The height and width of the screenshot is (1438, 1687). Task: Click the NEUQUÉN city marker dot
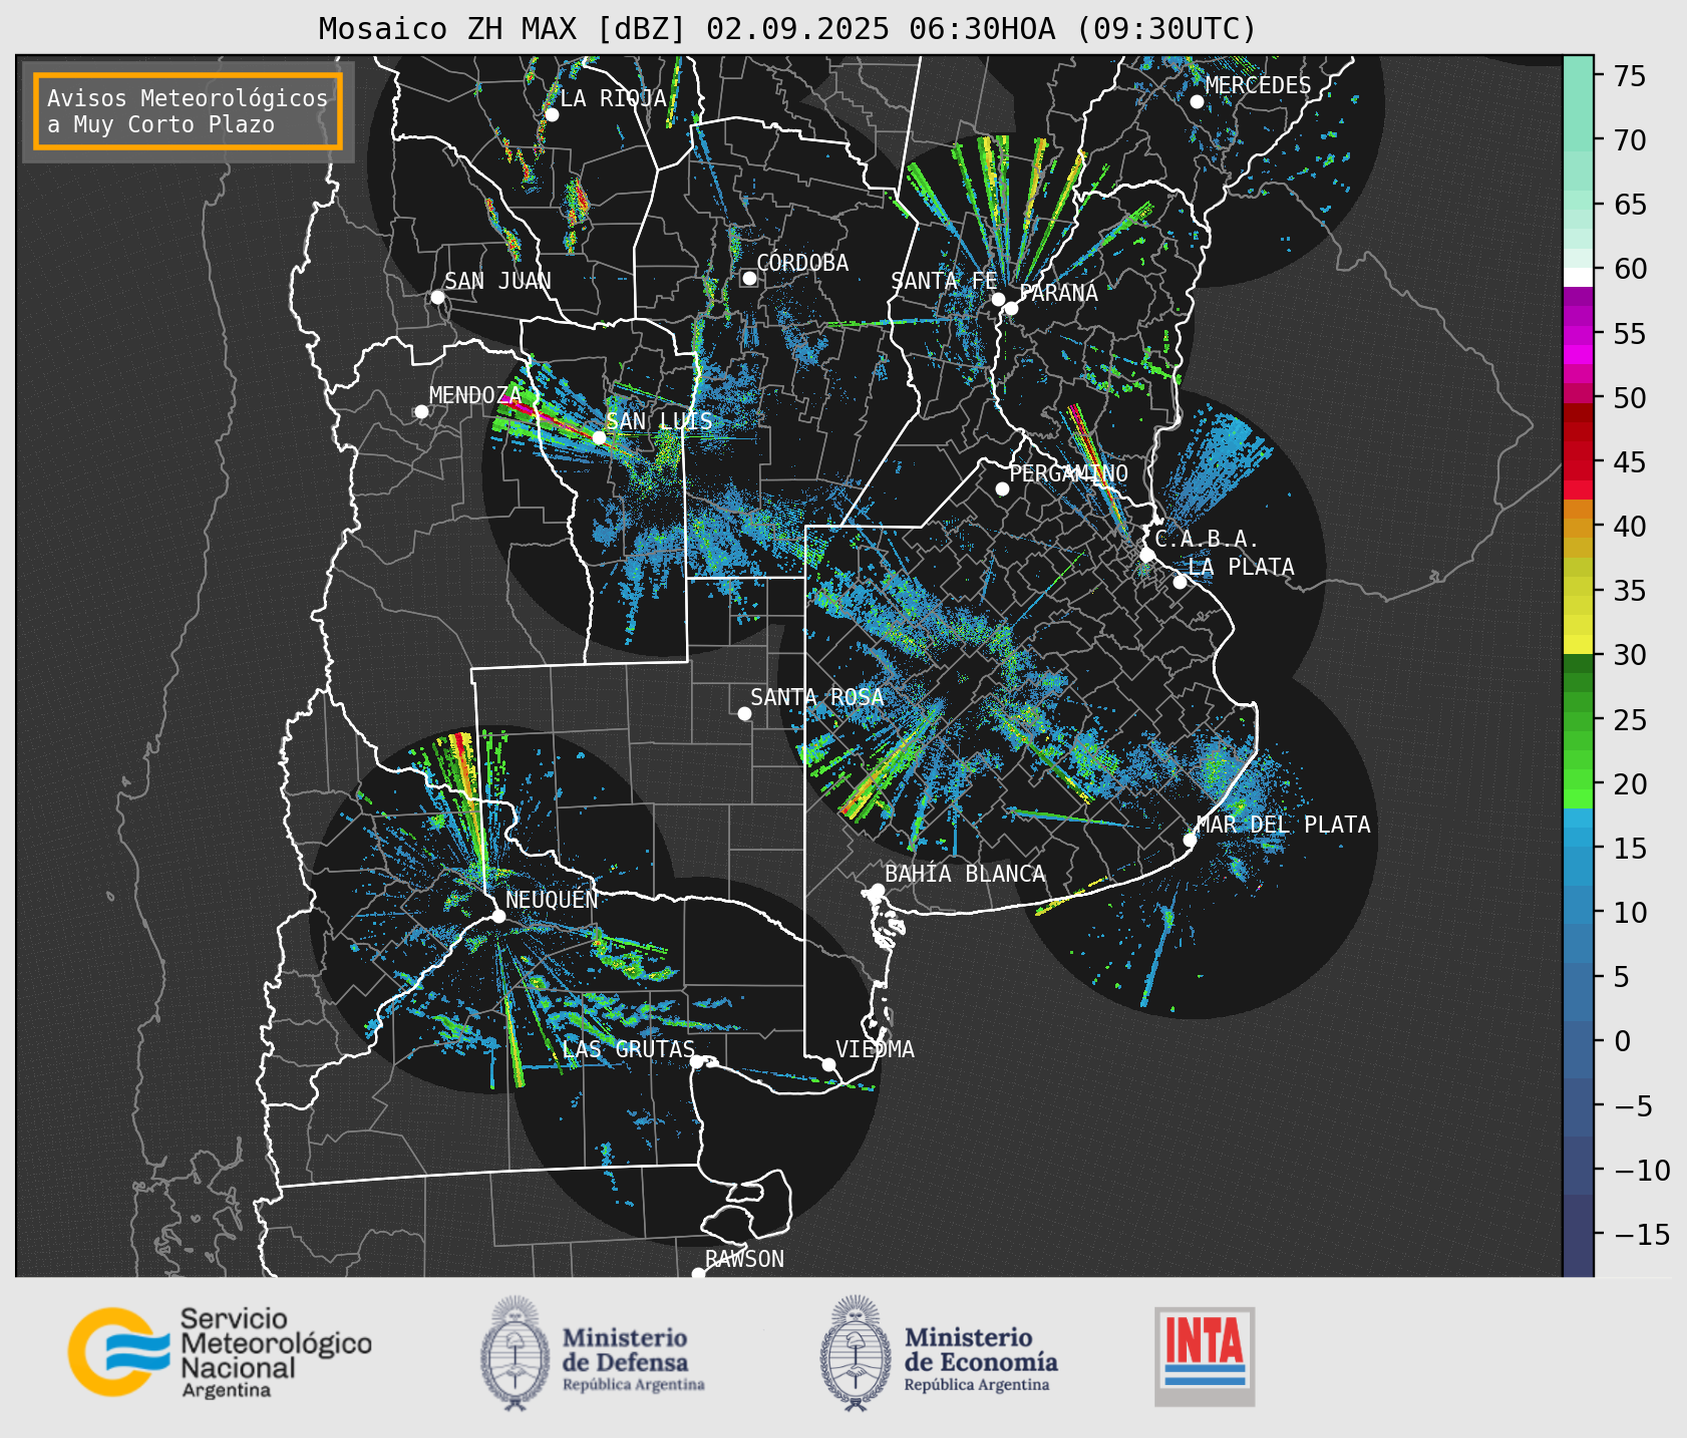pos(499,916)
